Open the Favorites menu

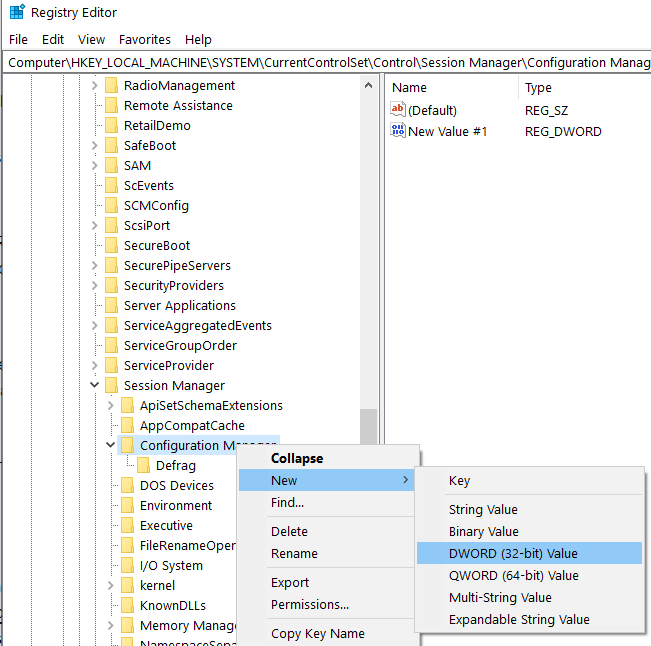[x=144, y=39]
